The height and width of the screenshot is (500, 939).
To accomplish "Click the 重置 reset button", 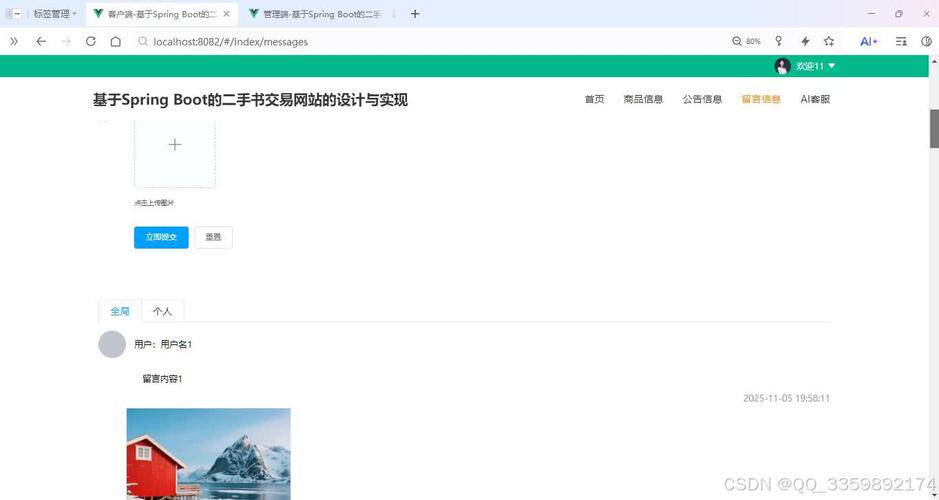I will click(x=213, y=237).
